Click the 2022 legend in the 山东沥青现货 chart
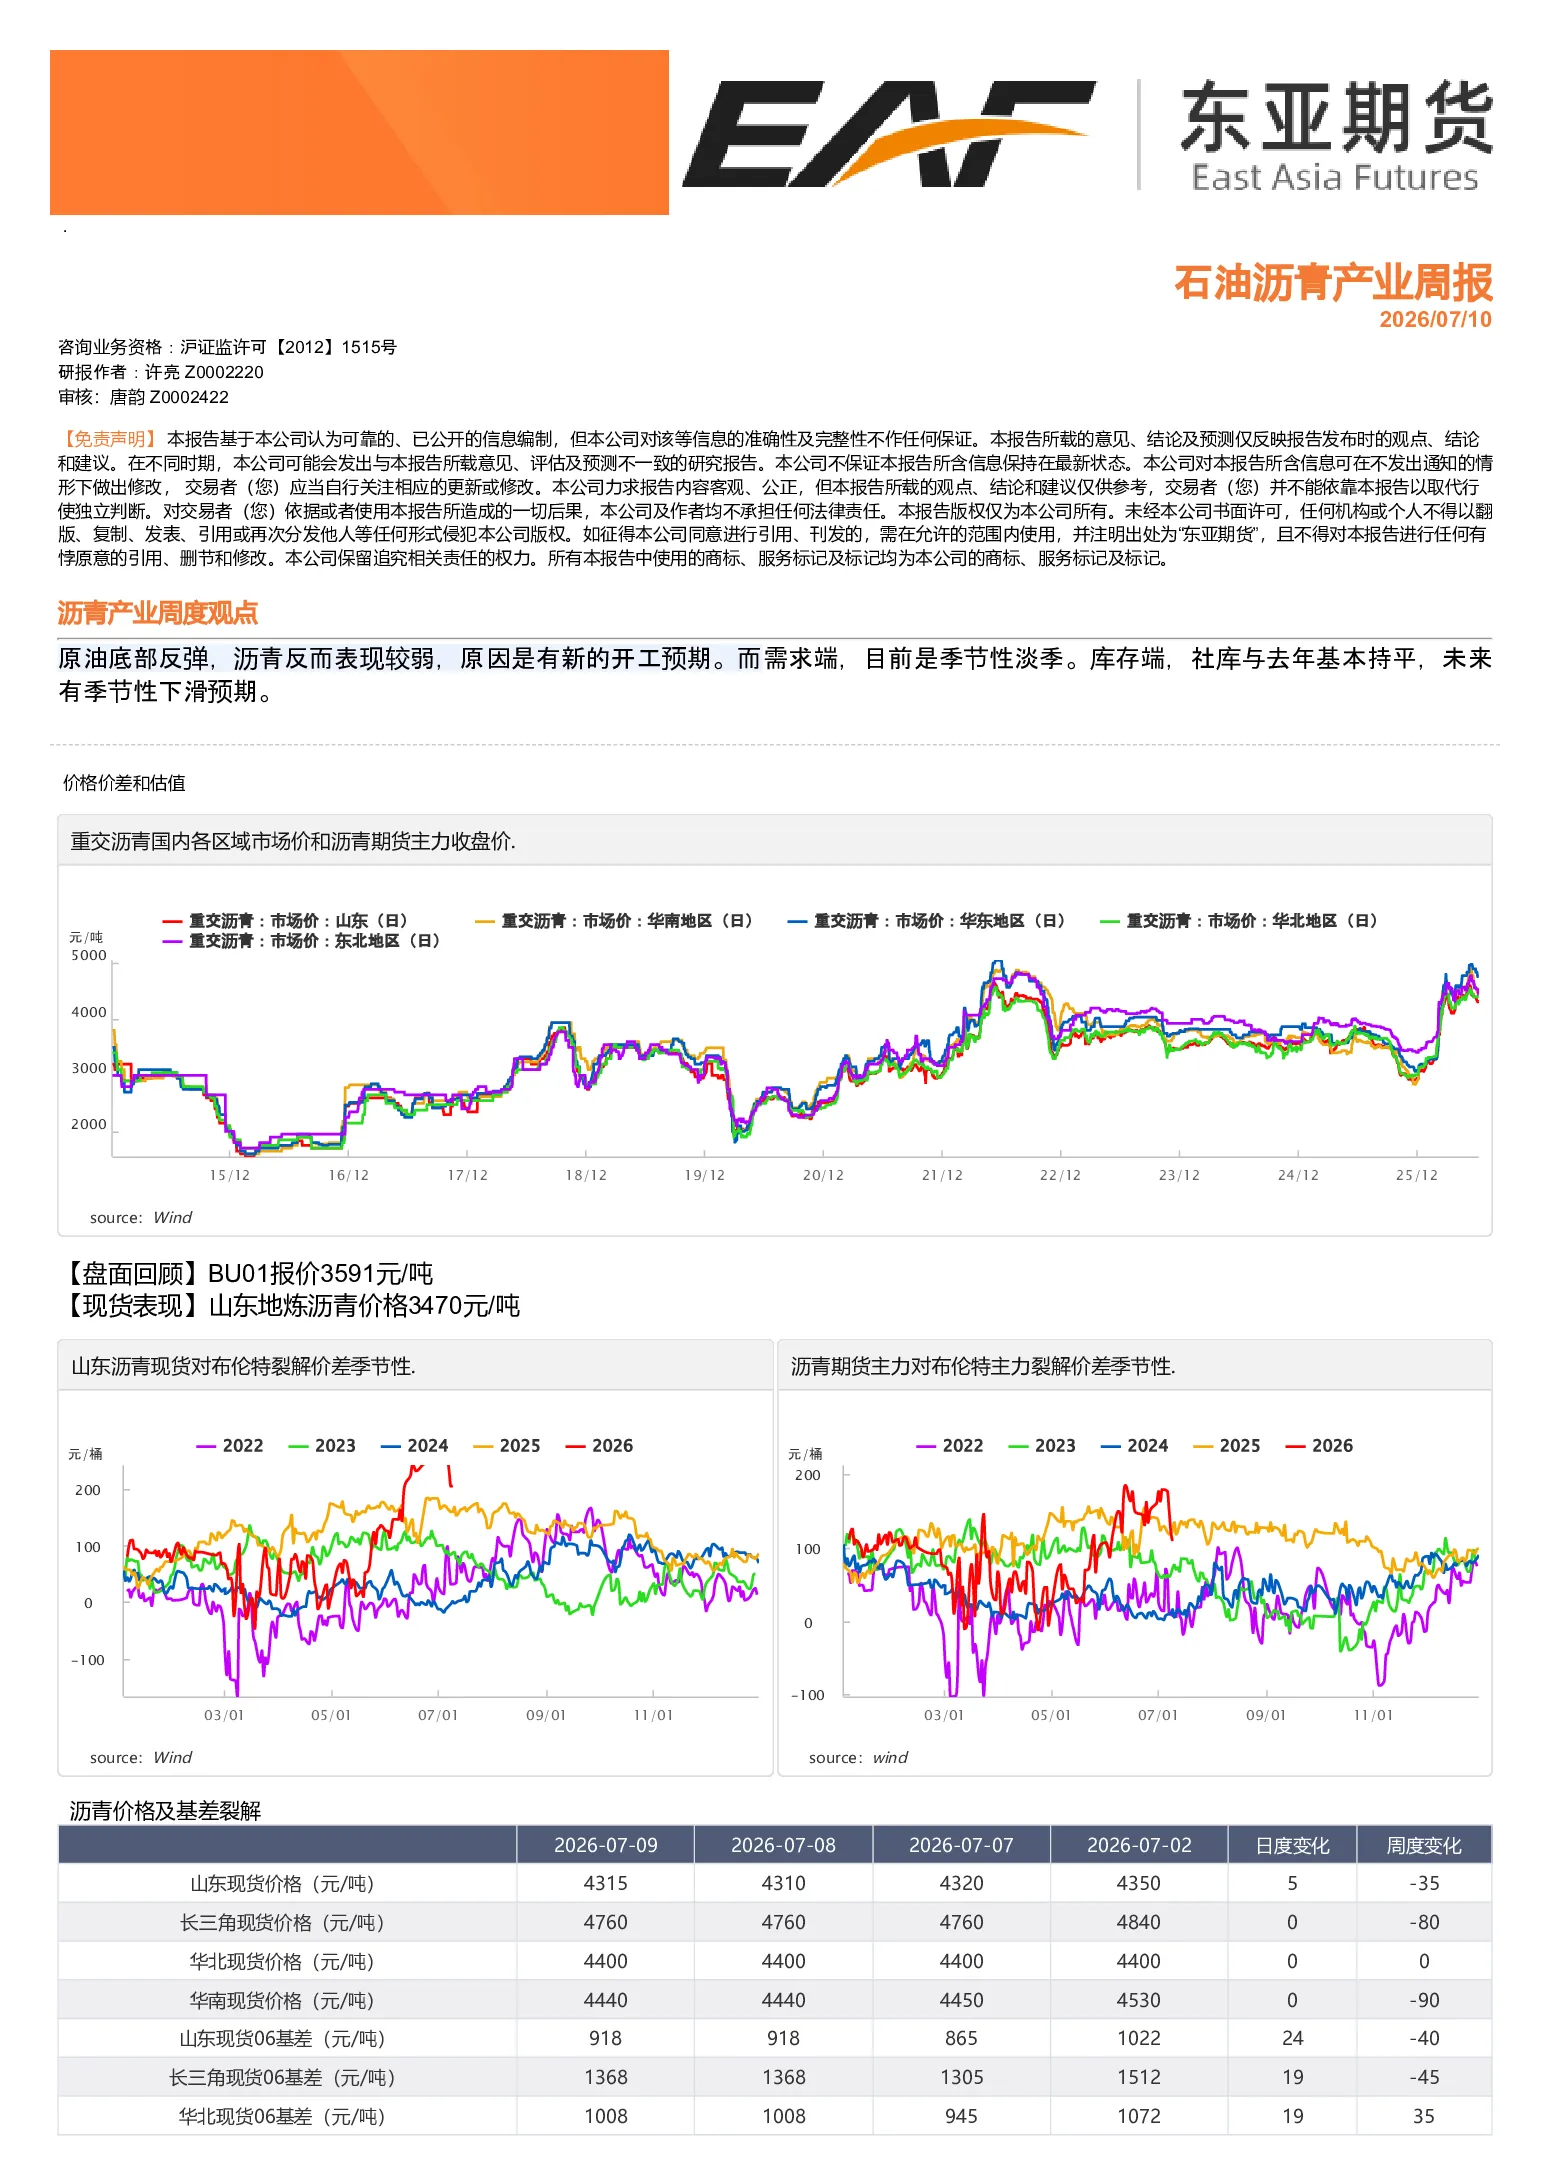 [230, 1446]
